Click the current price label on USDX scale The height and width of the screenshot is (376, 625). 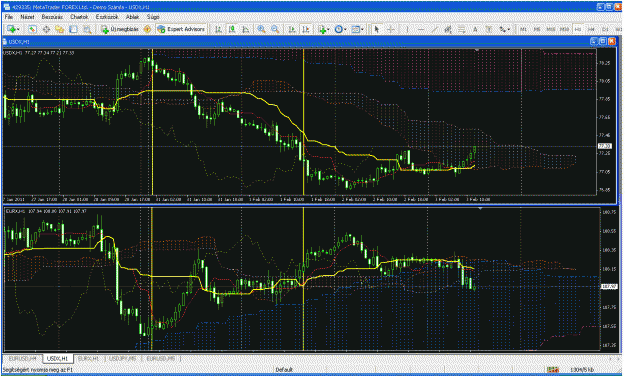click(x=604, y=146)
